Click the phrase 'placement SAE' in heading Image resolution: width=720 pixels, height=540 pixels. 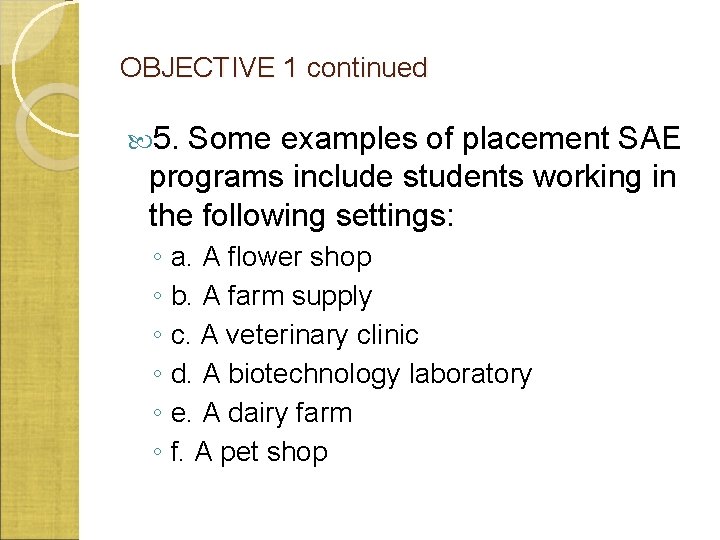pyautogui.click(x=571, y=138)
